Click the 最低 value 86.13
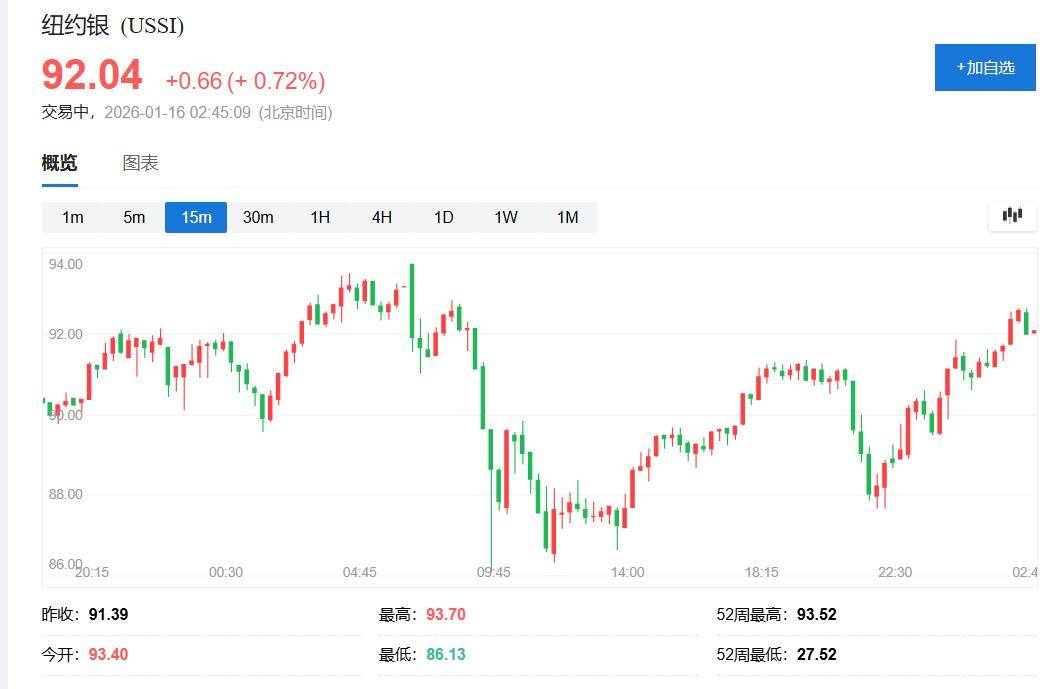Image resolution: width=1051 pixels, height=689 pixels. pos(446,654)
